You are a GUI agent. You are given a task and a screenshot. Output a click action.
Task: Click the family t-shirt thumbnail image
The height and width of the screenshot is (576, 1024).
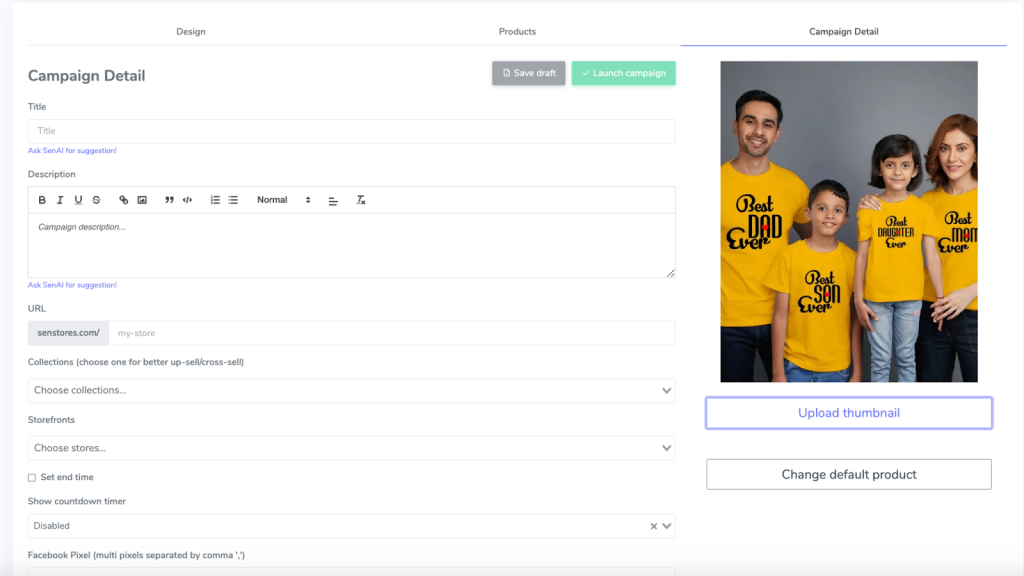pos(849,221)
